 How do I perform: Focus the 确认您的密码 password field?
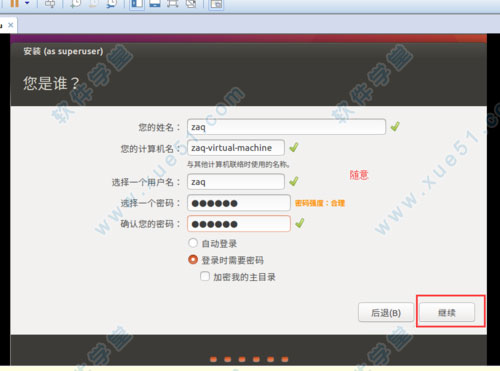(x=239, y=224)
